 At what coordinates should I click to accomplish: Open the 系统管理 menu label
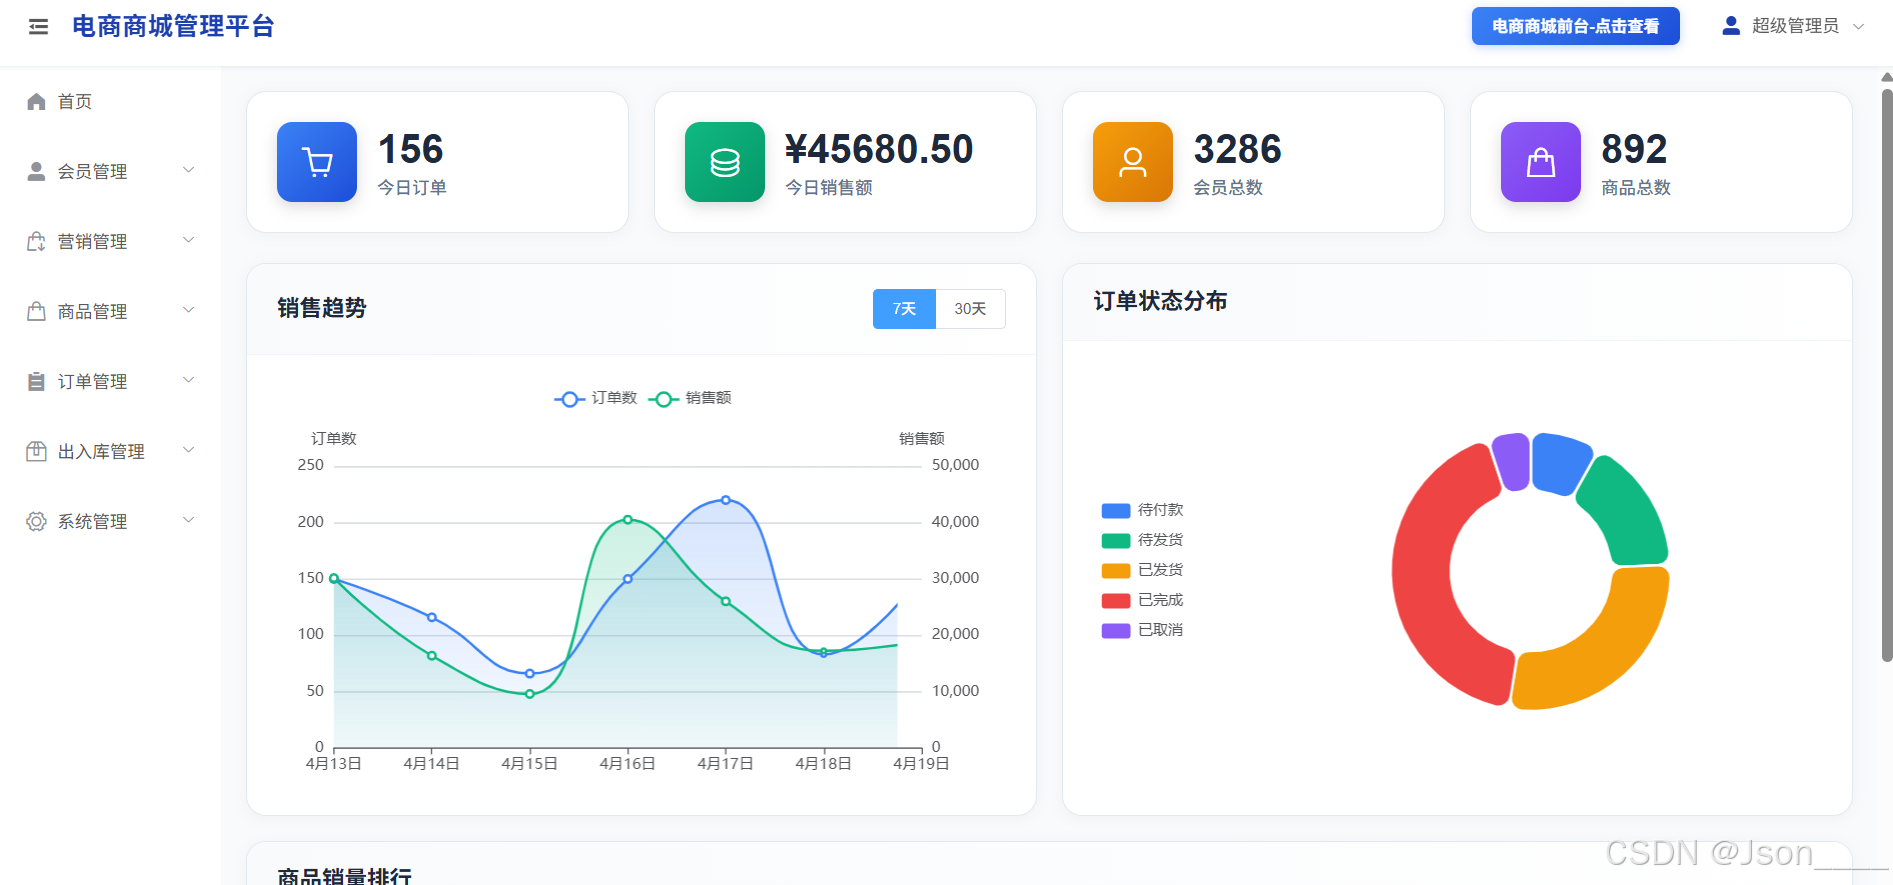92,522
